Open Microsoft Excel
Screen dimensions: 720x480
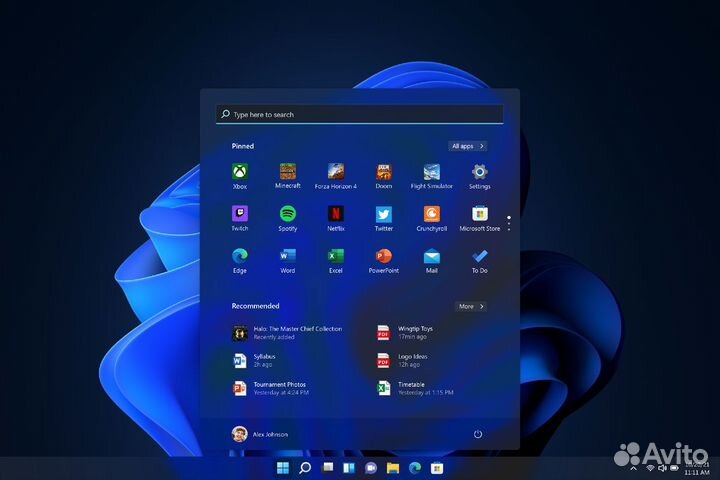(336, 261)
